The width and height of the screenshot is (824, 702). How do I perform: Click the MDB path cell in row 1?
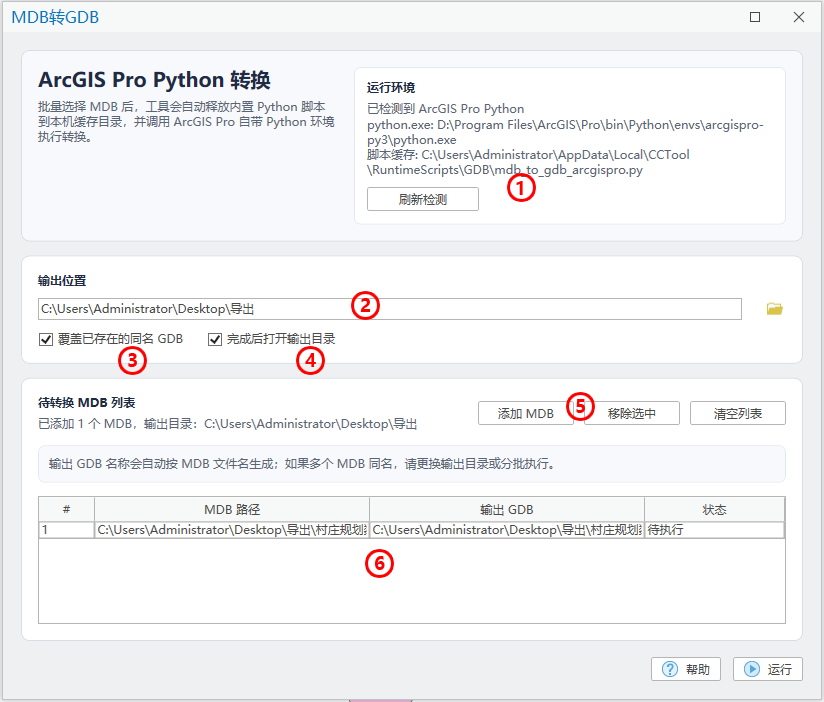(x=231, y=530)
